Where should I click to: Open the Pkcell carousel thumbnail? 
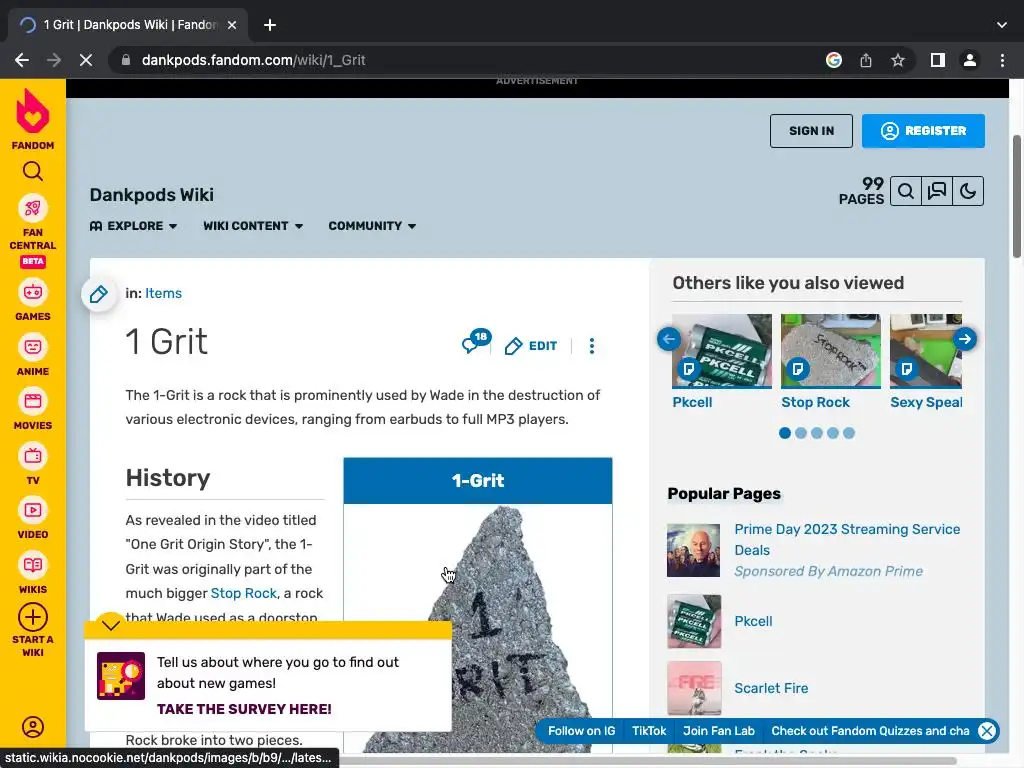click(x=722, y=351)
